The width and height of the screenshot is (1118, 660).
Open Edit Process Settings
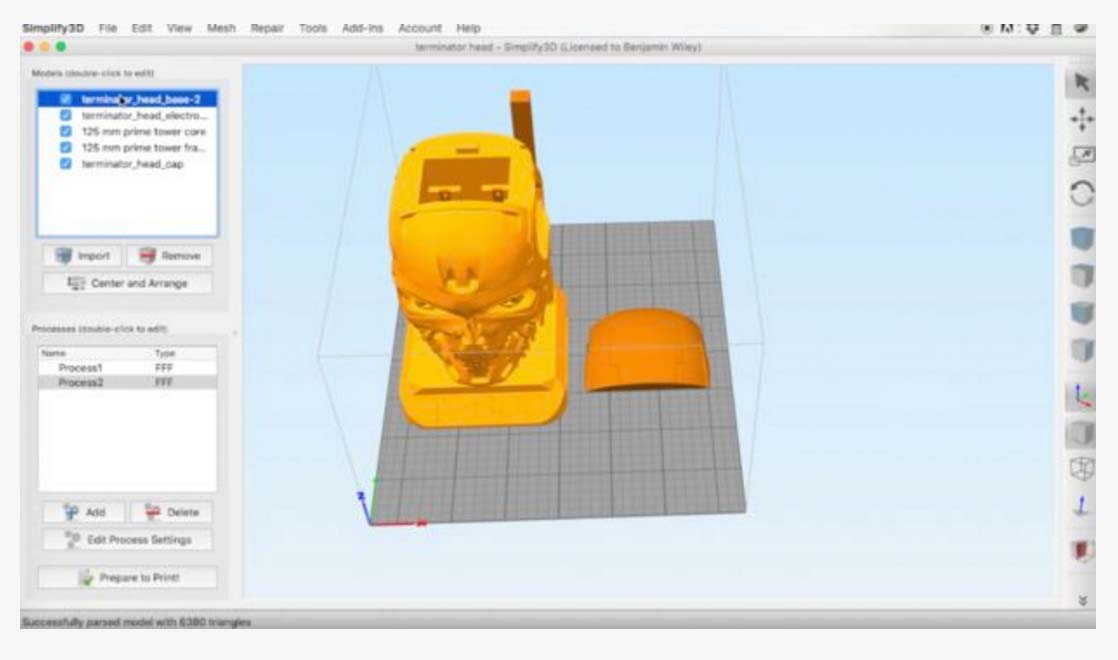point(128,540)
